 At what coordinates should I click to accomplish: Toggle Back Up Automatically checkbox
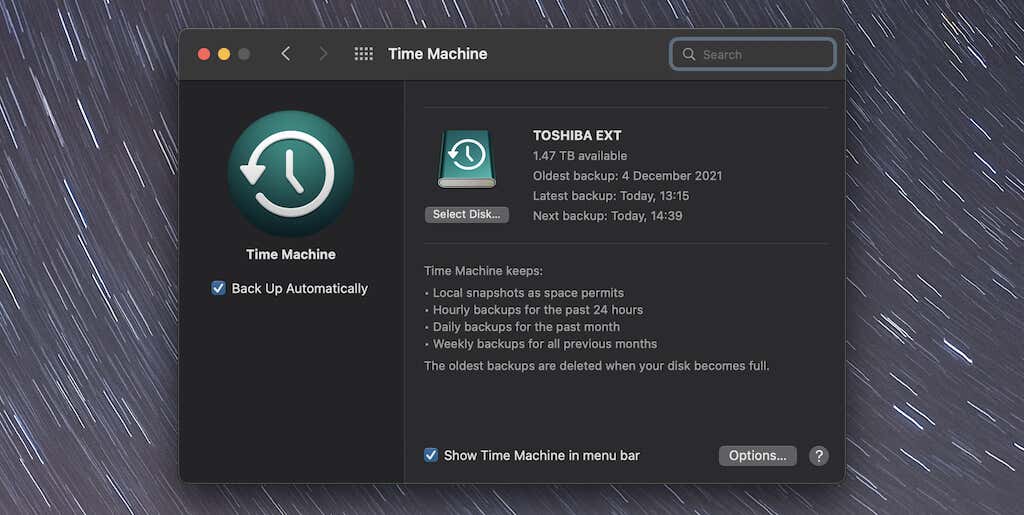tap(218, 288)
